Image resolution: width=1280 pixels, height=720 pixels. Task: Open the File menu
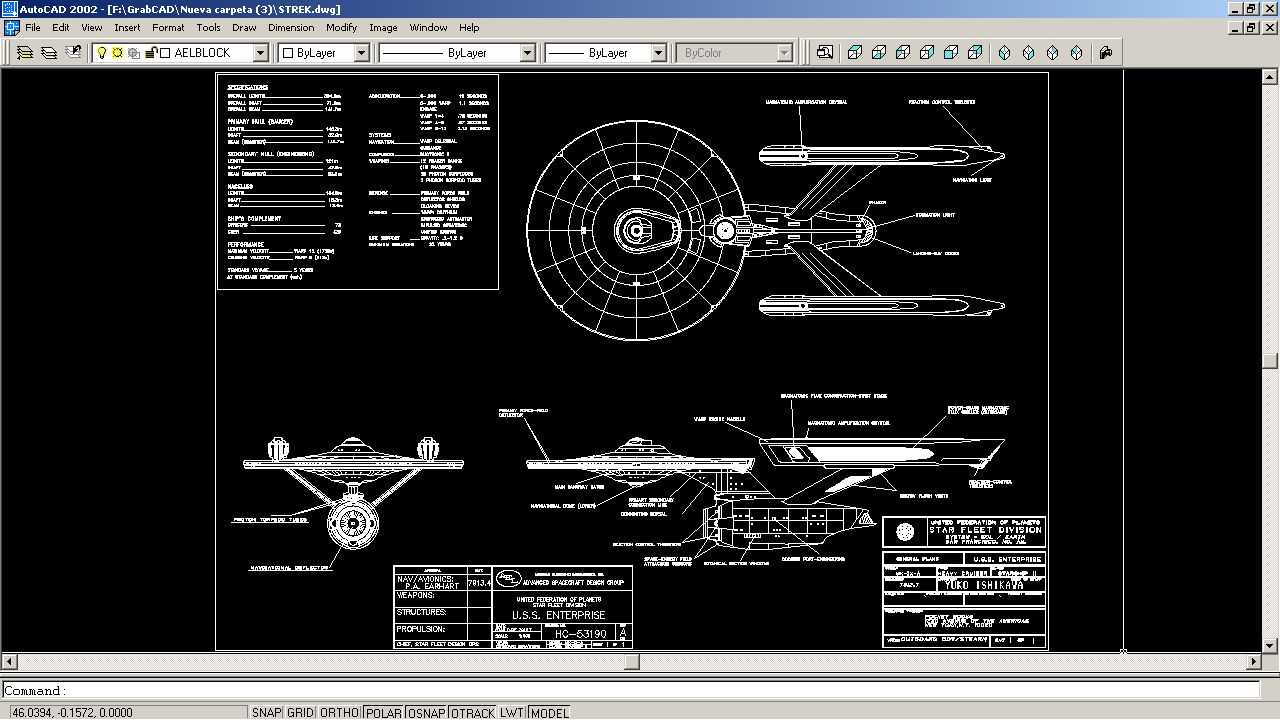pyautogui.click(x=33, y=28)
